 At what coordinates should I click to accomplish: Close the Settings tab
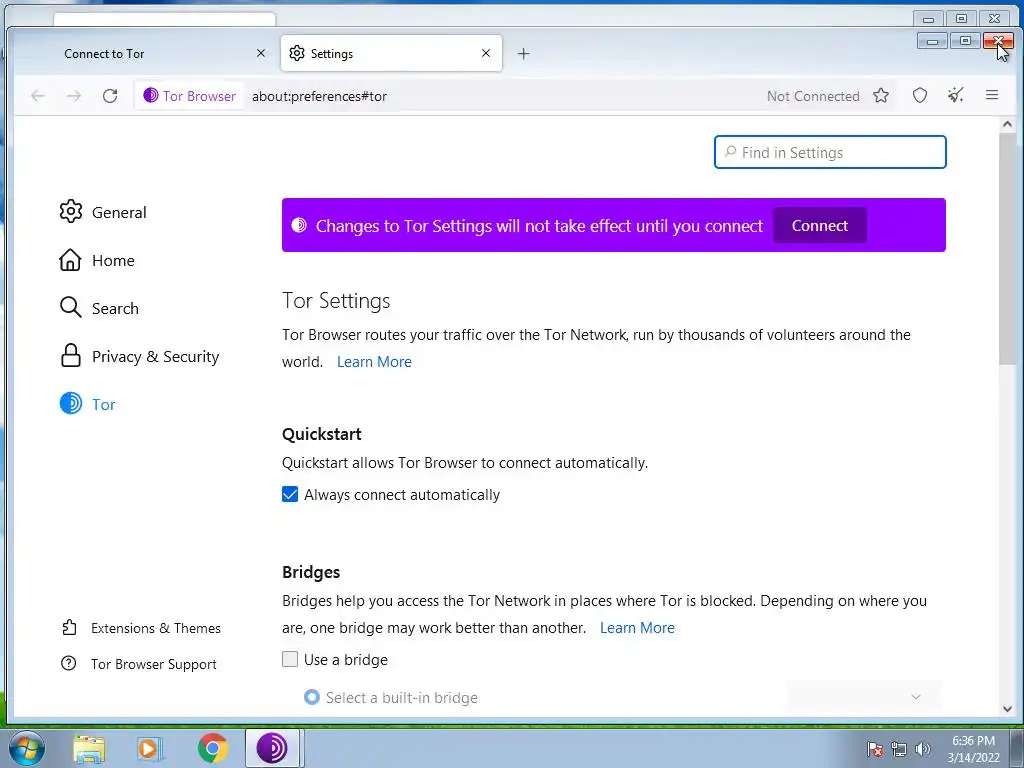pos(486,53)
